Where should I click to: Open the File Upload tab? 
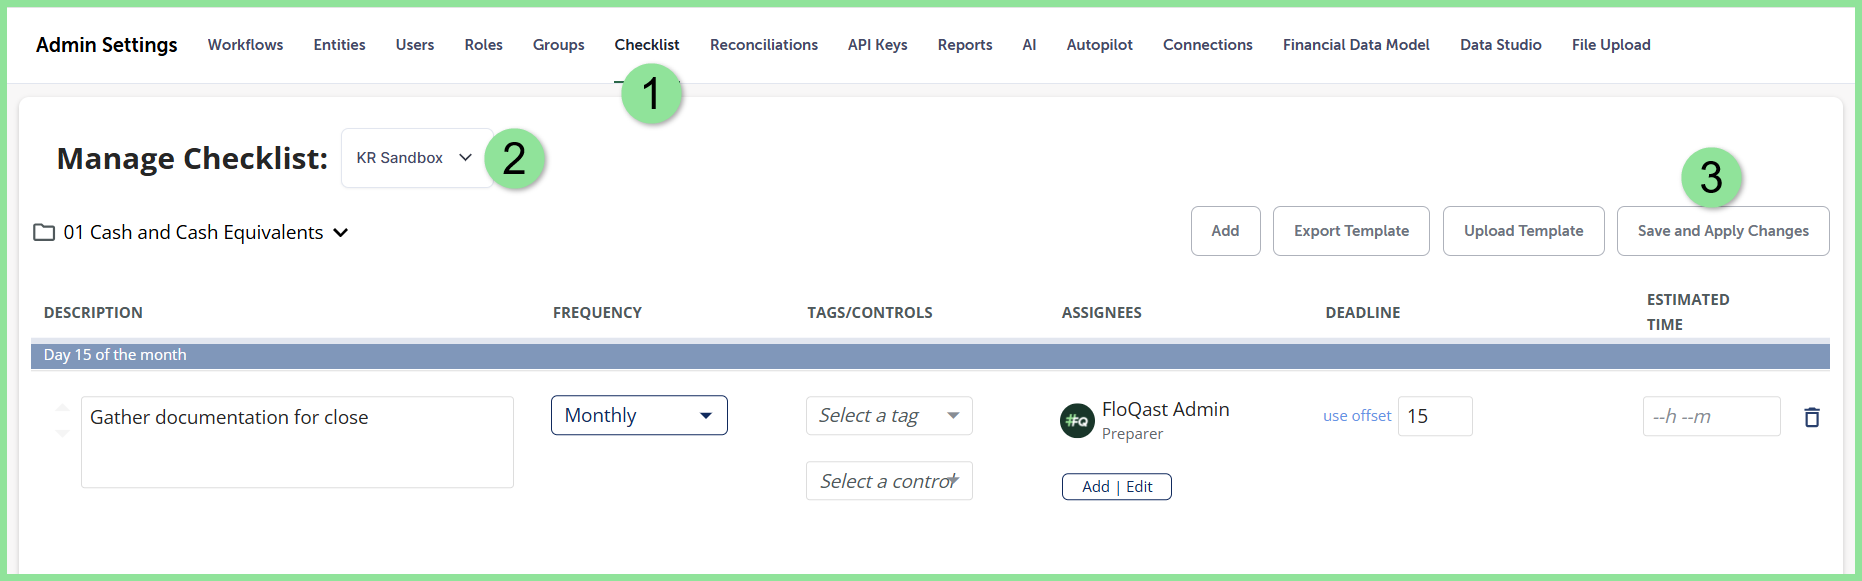click(x=1611, y=45)
